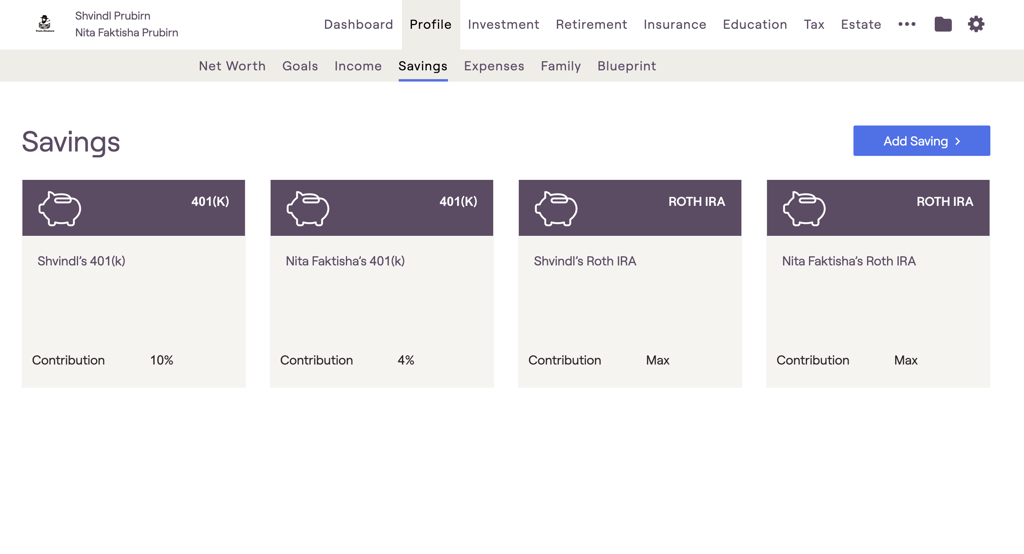
Task: Click the Add Saving button
Action: 921,141
